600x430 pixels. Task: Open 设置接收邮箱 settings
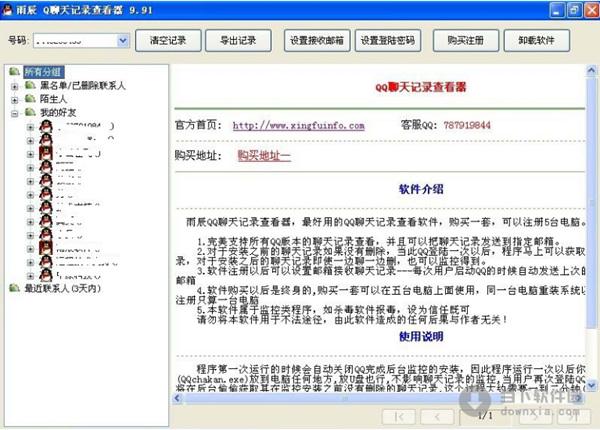pyautogui.click(x=317, y=41)
